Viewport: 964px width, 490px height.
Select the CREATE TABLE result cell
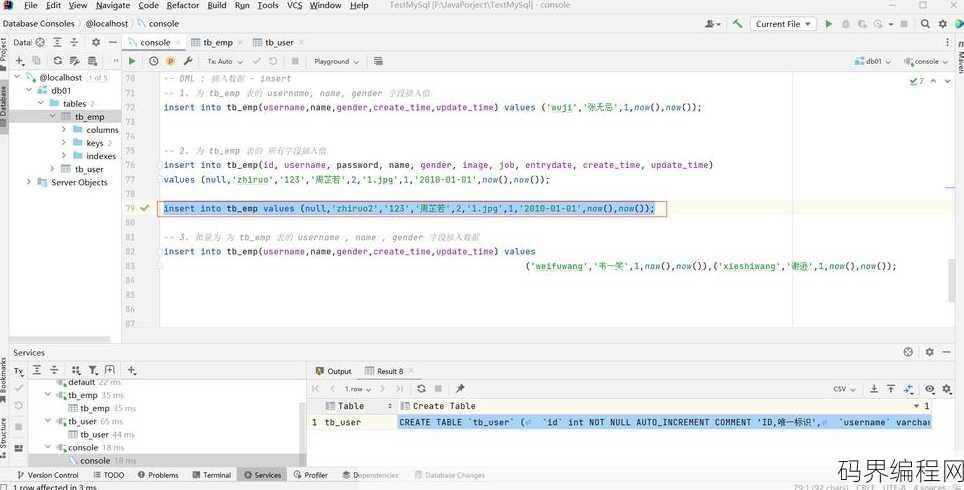[x=664, y=422]
